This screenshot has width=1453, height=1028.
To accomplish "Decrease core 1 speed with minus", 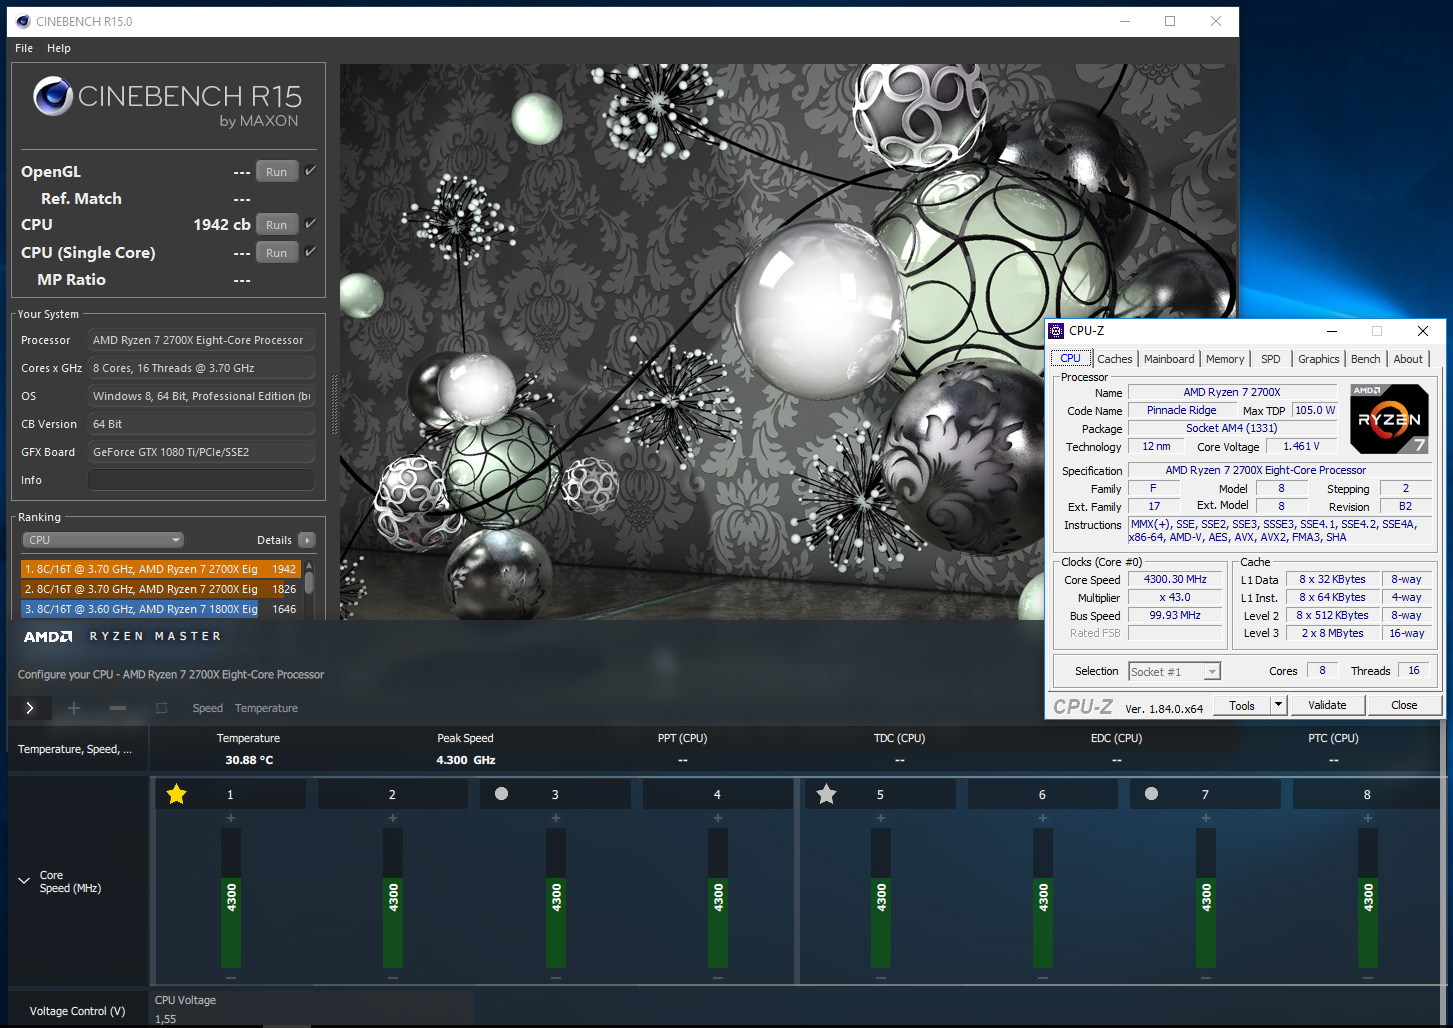I will pyautogui.click(x=231, y=977).
